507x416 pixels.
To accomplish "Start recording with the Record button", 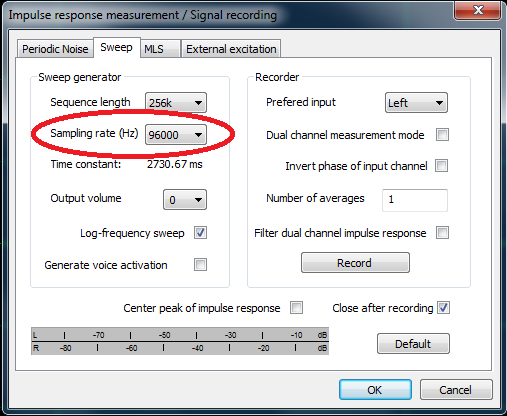I will click(355, 263).
